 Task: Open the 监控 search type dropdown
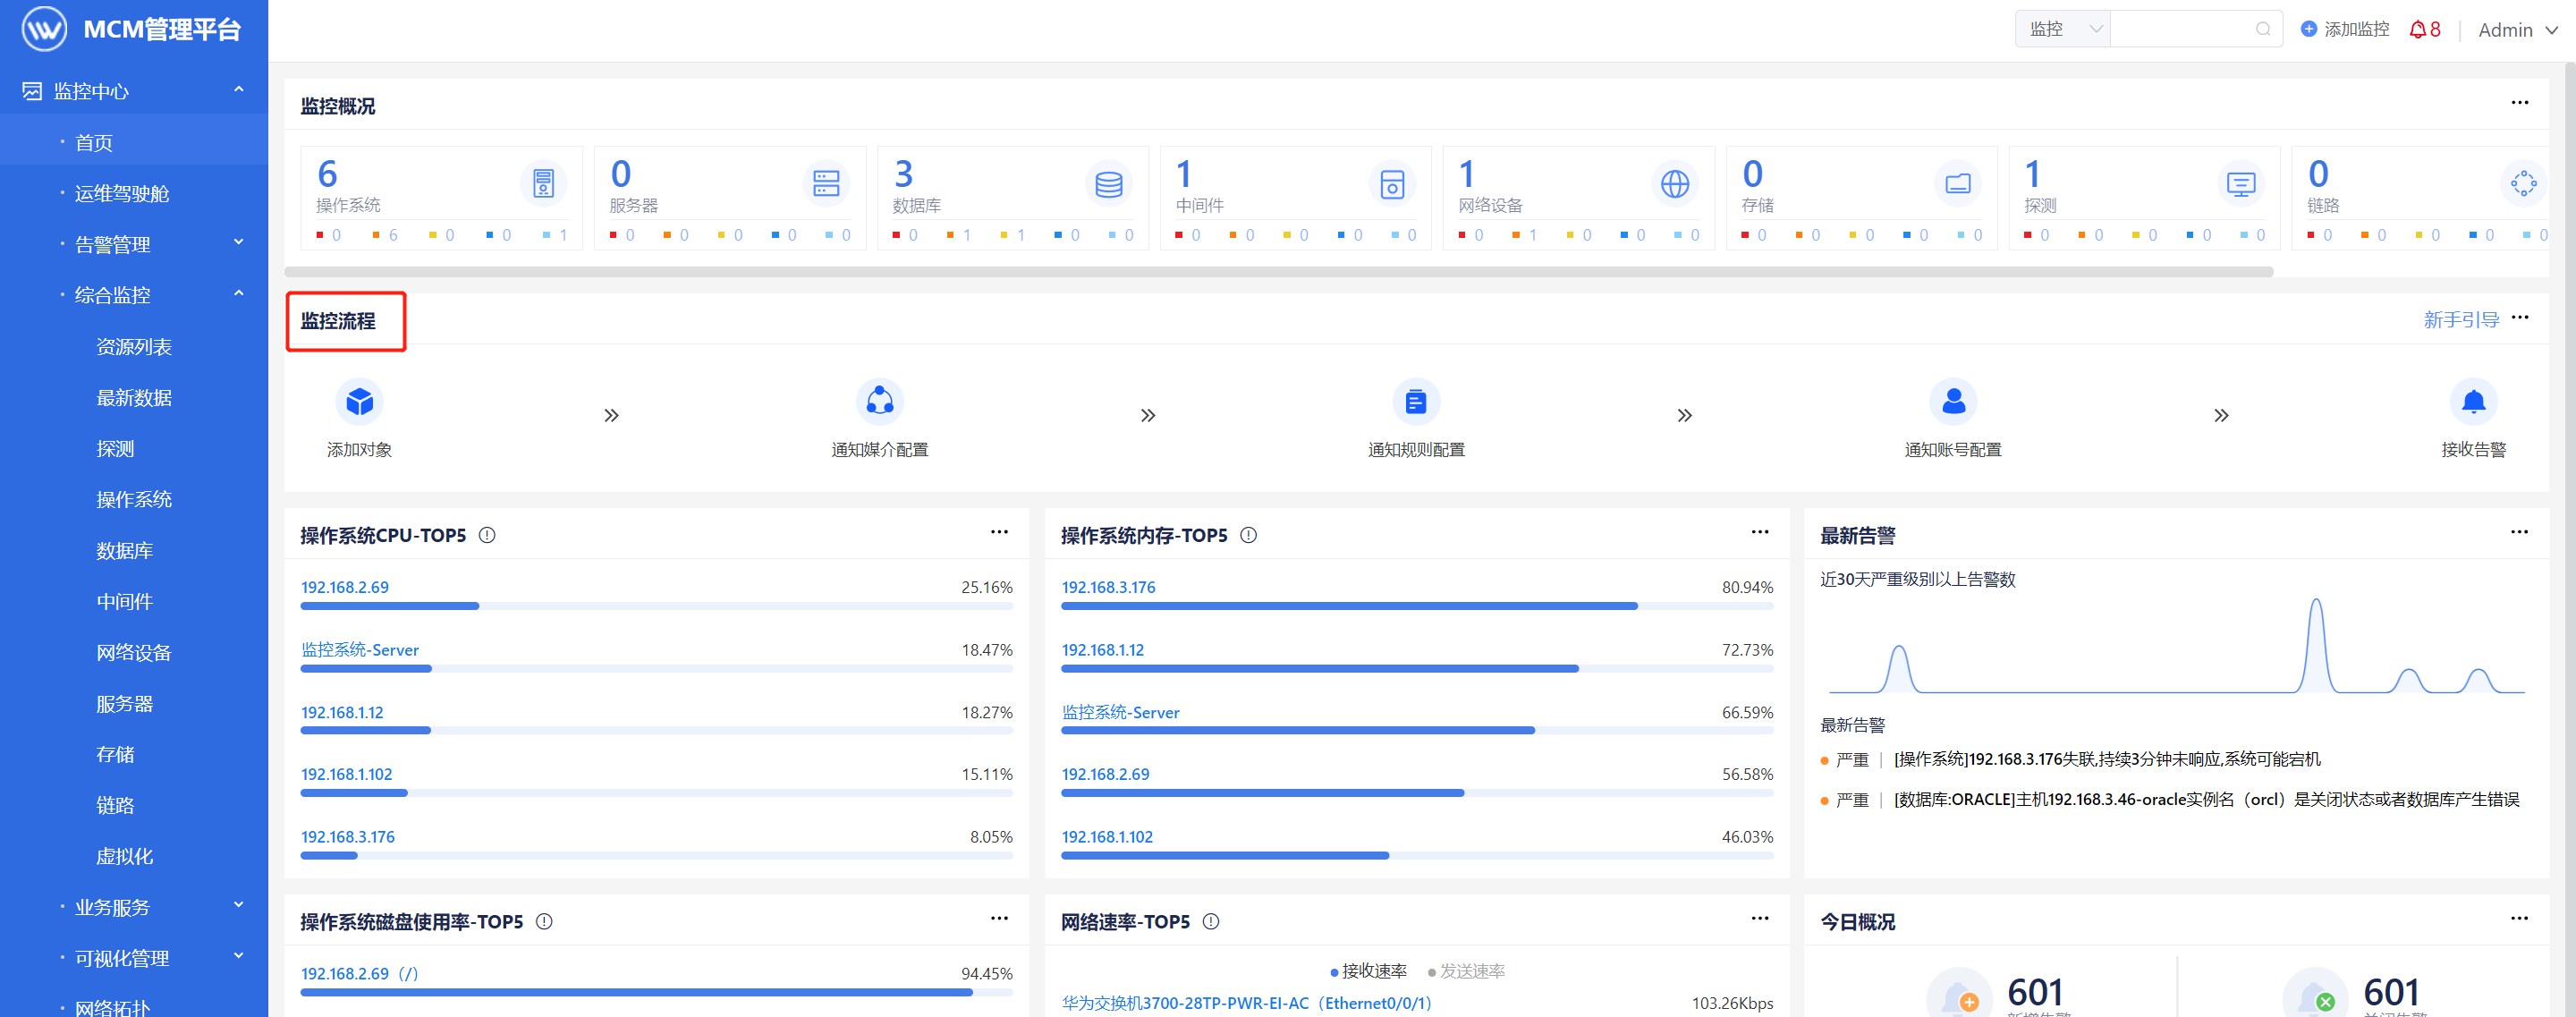[x=2063, y=29]
